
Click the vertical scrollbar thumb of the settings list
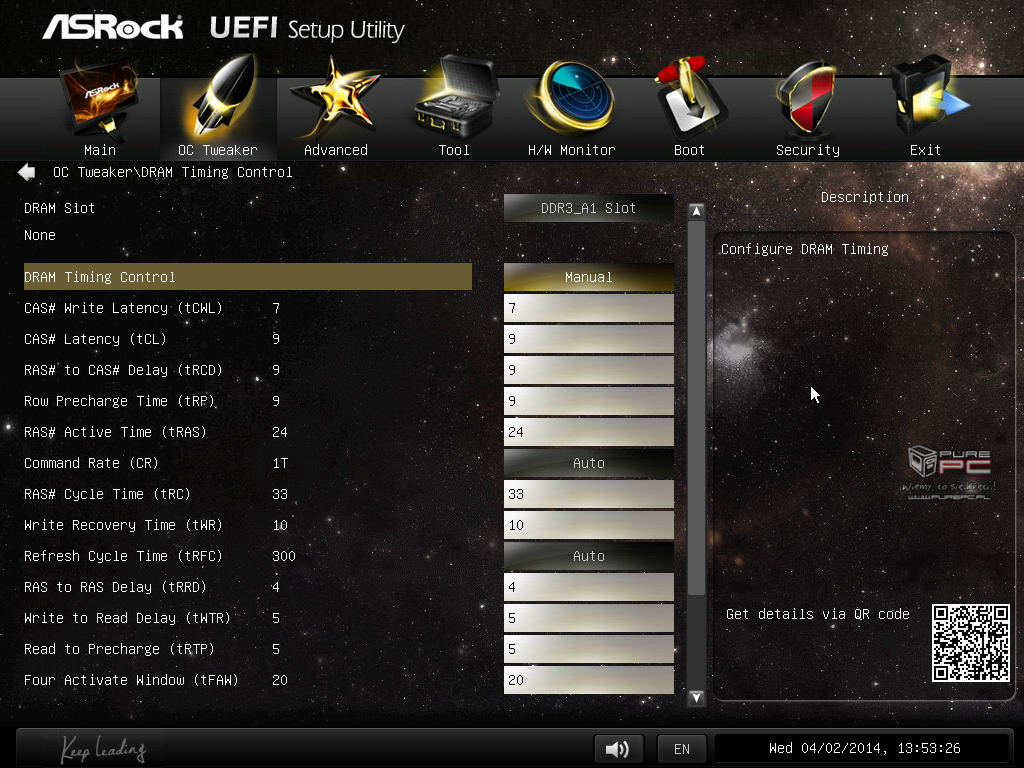pyautogui.click(x=696, y=408)
